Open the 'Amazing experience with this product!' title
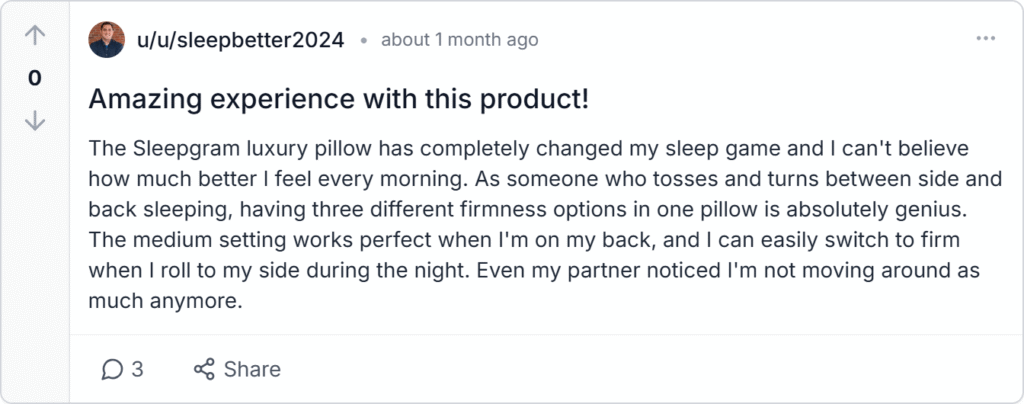This screenshot has width=1024, height=404. pos(338,99)
